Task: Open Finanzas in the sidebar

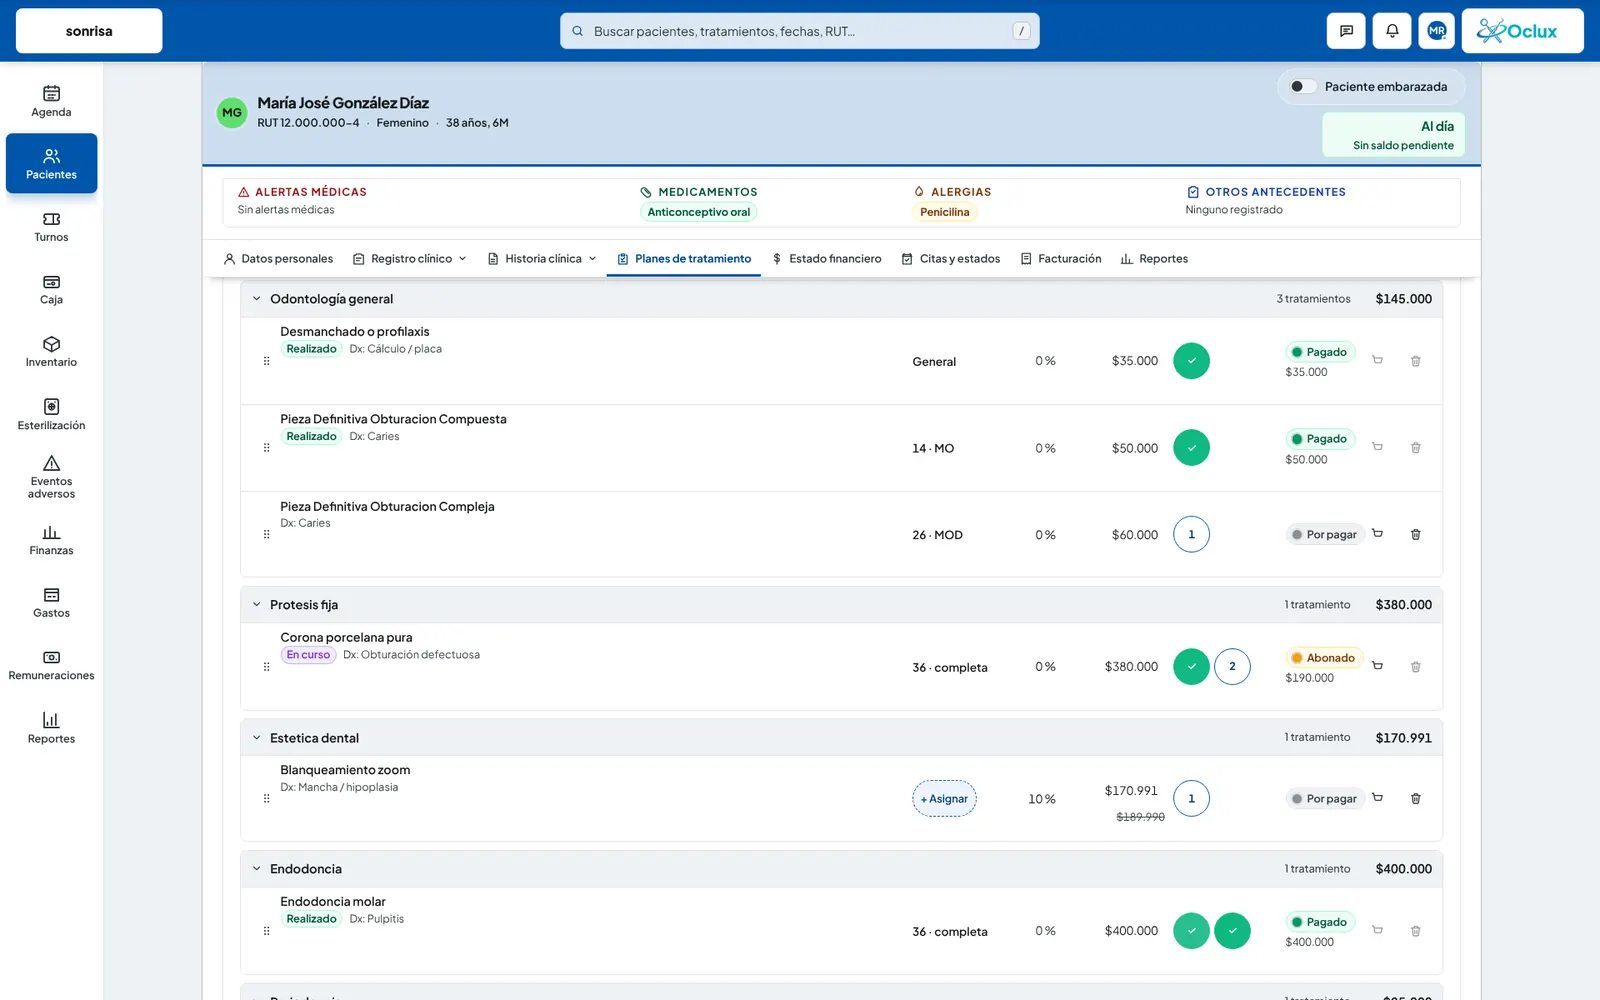Action: click(x=51, y=540)
